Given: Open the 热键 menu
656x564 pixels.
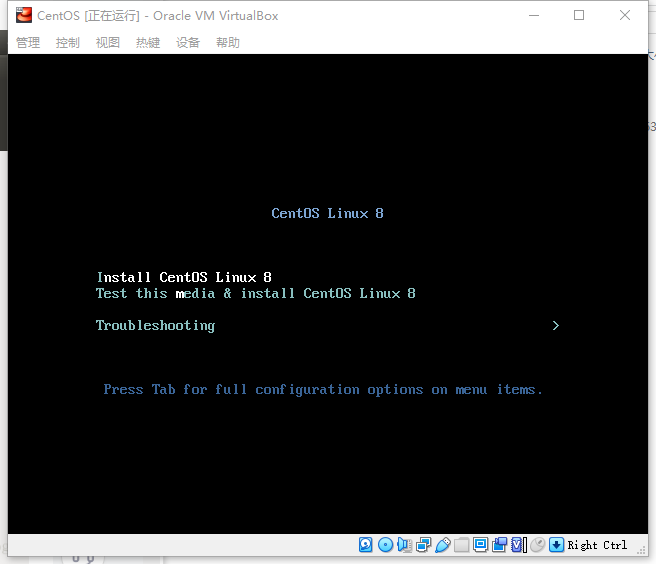Looking at the screenshot, I should (148, 42).
